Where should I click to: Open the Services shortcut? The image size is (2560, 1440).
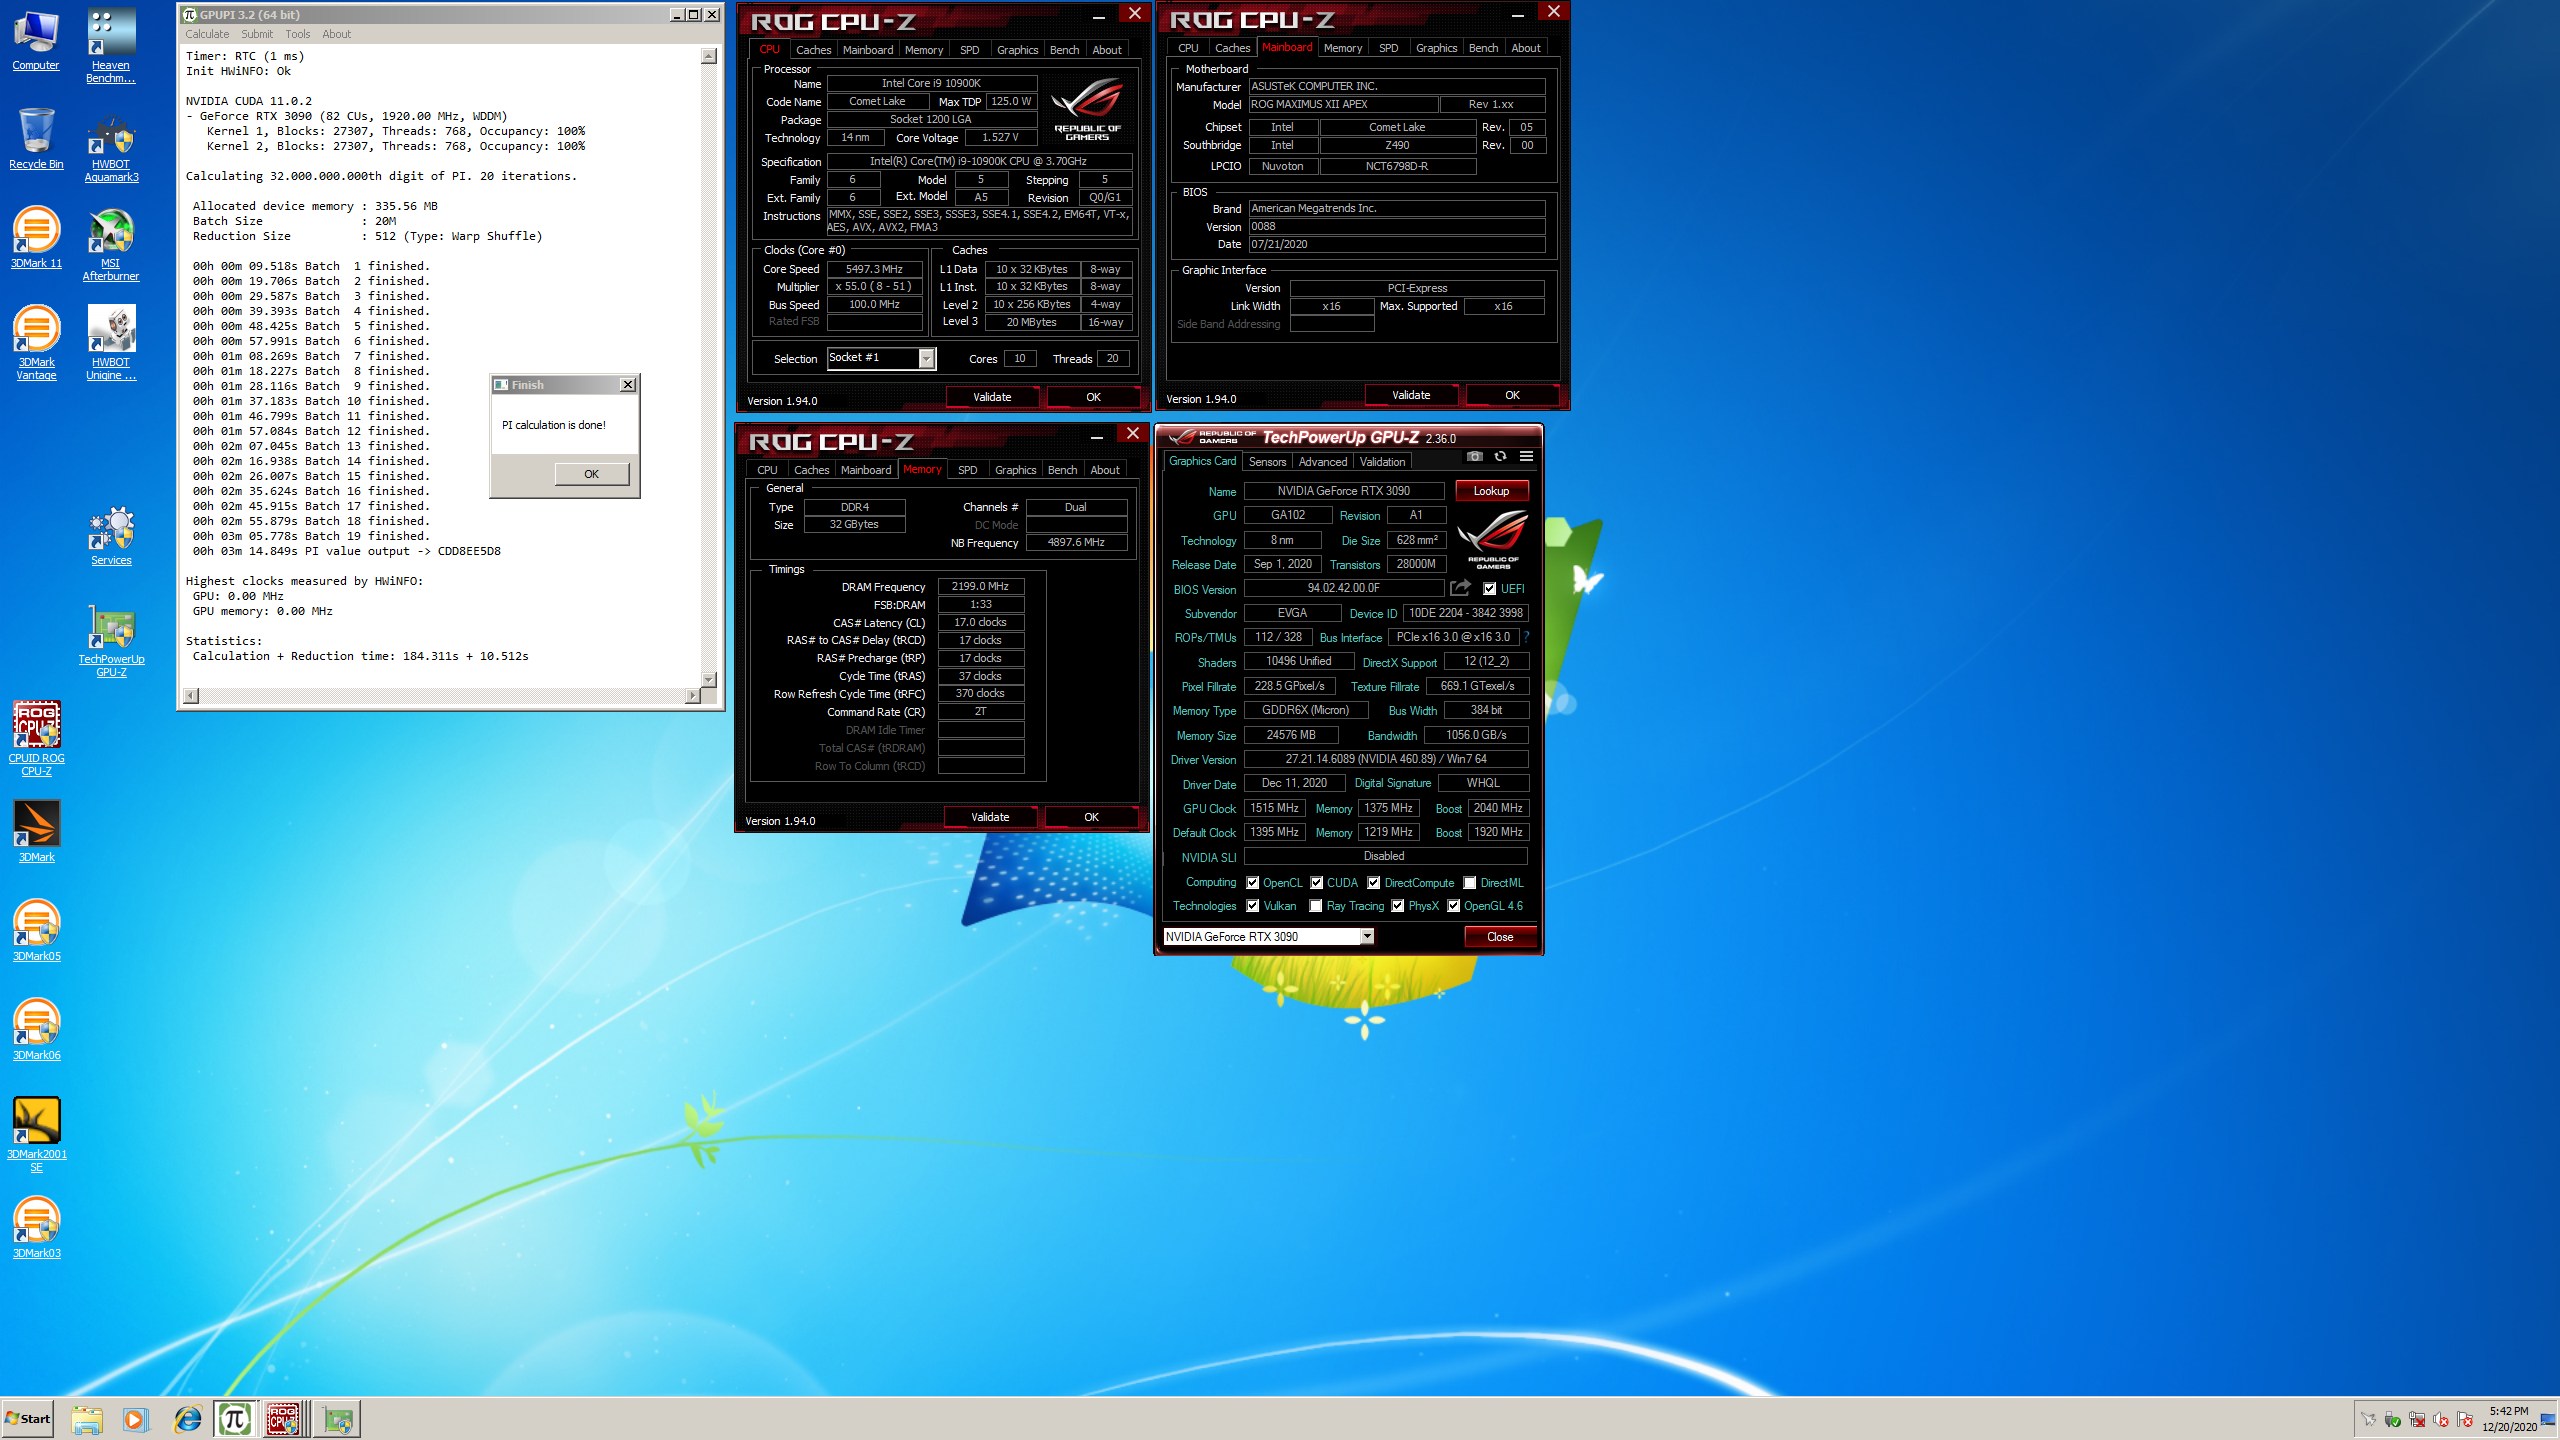coord(111,536)
